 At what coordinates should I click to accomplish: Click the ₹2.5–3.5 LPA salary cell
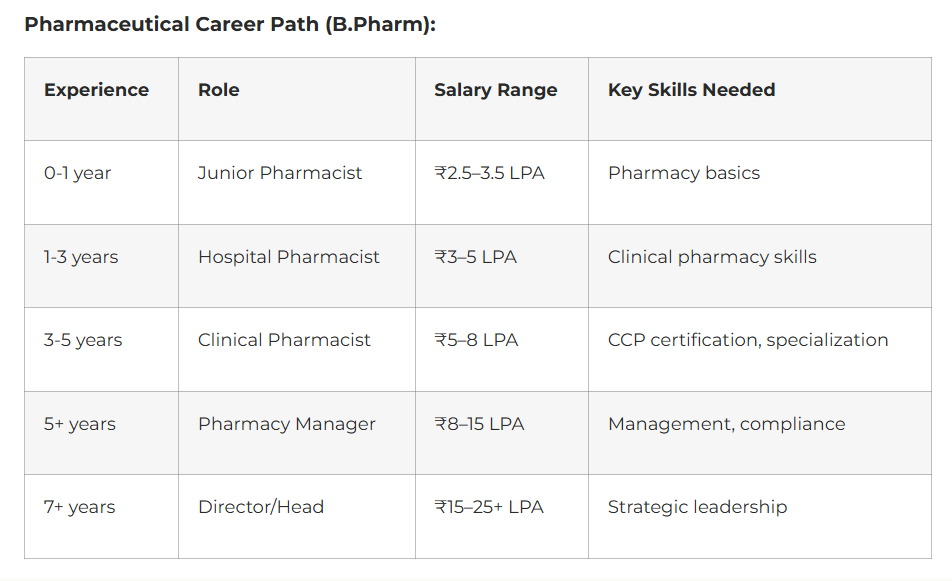pyautogui.click(x=490, y=173)
